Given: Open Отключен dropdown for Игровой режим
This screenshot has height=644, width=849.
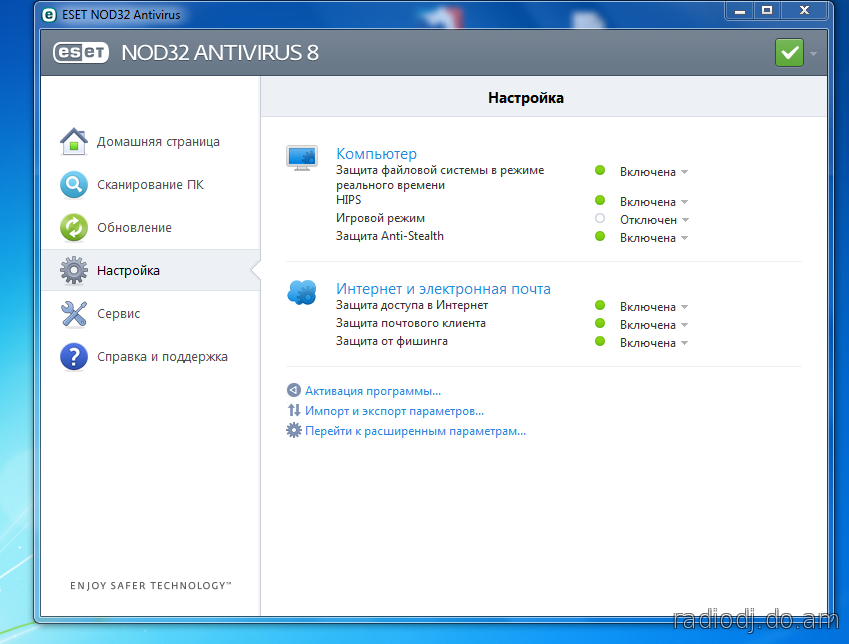Looking at the screenshot, I should tap(654, 220).
